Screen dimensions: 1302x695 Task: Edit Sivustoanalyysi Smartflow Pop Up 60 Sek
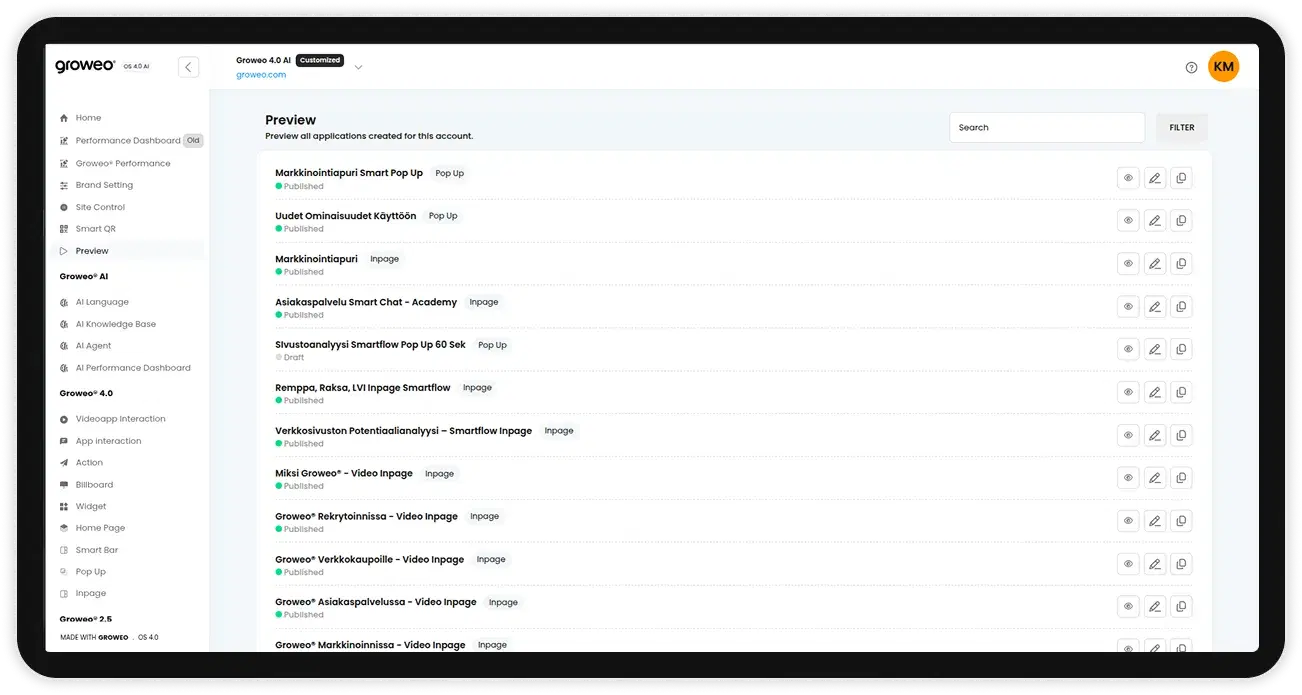click(x=1154, y=349)
